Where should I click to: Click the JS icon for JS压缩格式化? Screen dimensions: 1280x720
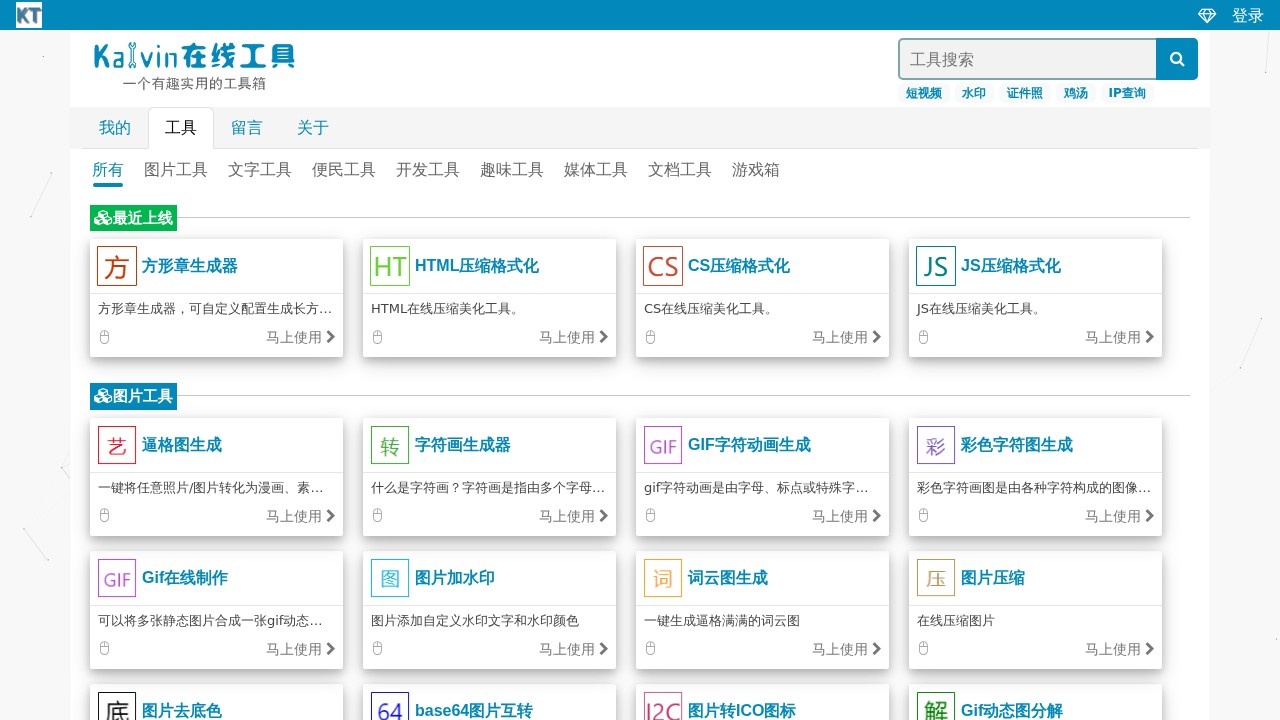pos(935,266)
